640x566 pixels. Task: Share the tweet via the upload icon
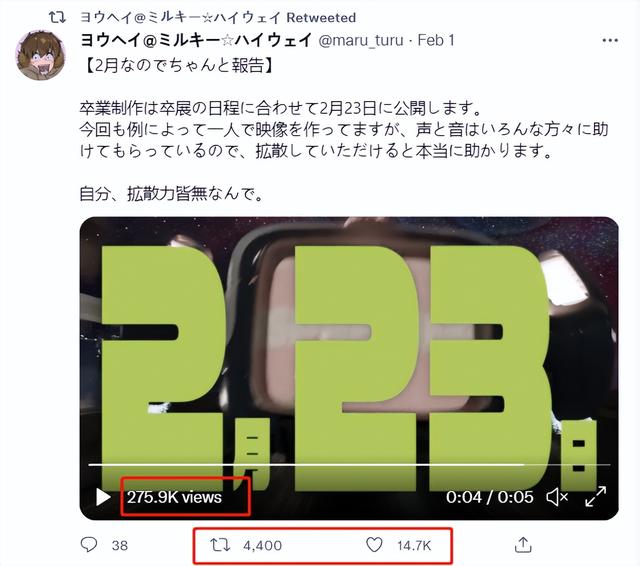[x=523, y=545]
